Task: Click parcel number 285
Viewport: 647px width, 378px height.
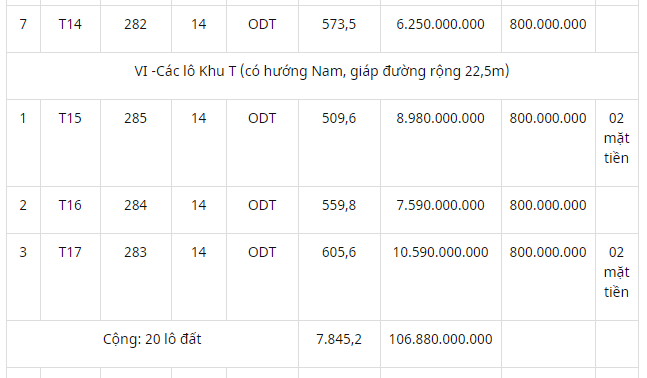Action: coord(135,118)
